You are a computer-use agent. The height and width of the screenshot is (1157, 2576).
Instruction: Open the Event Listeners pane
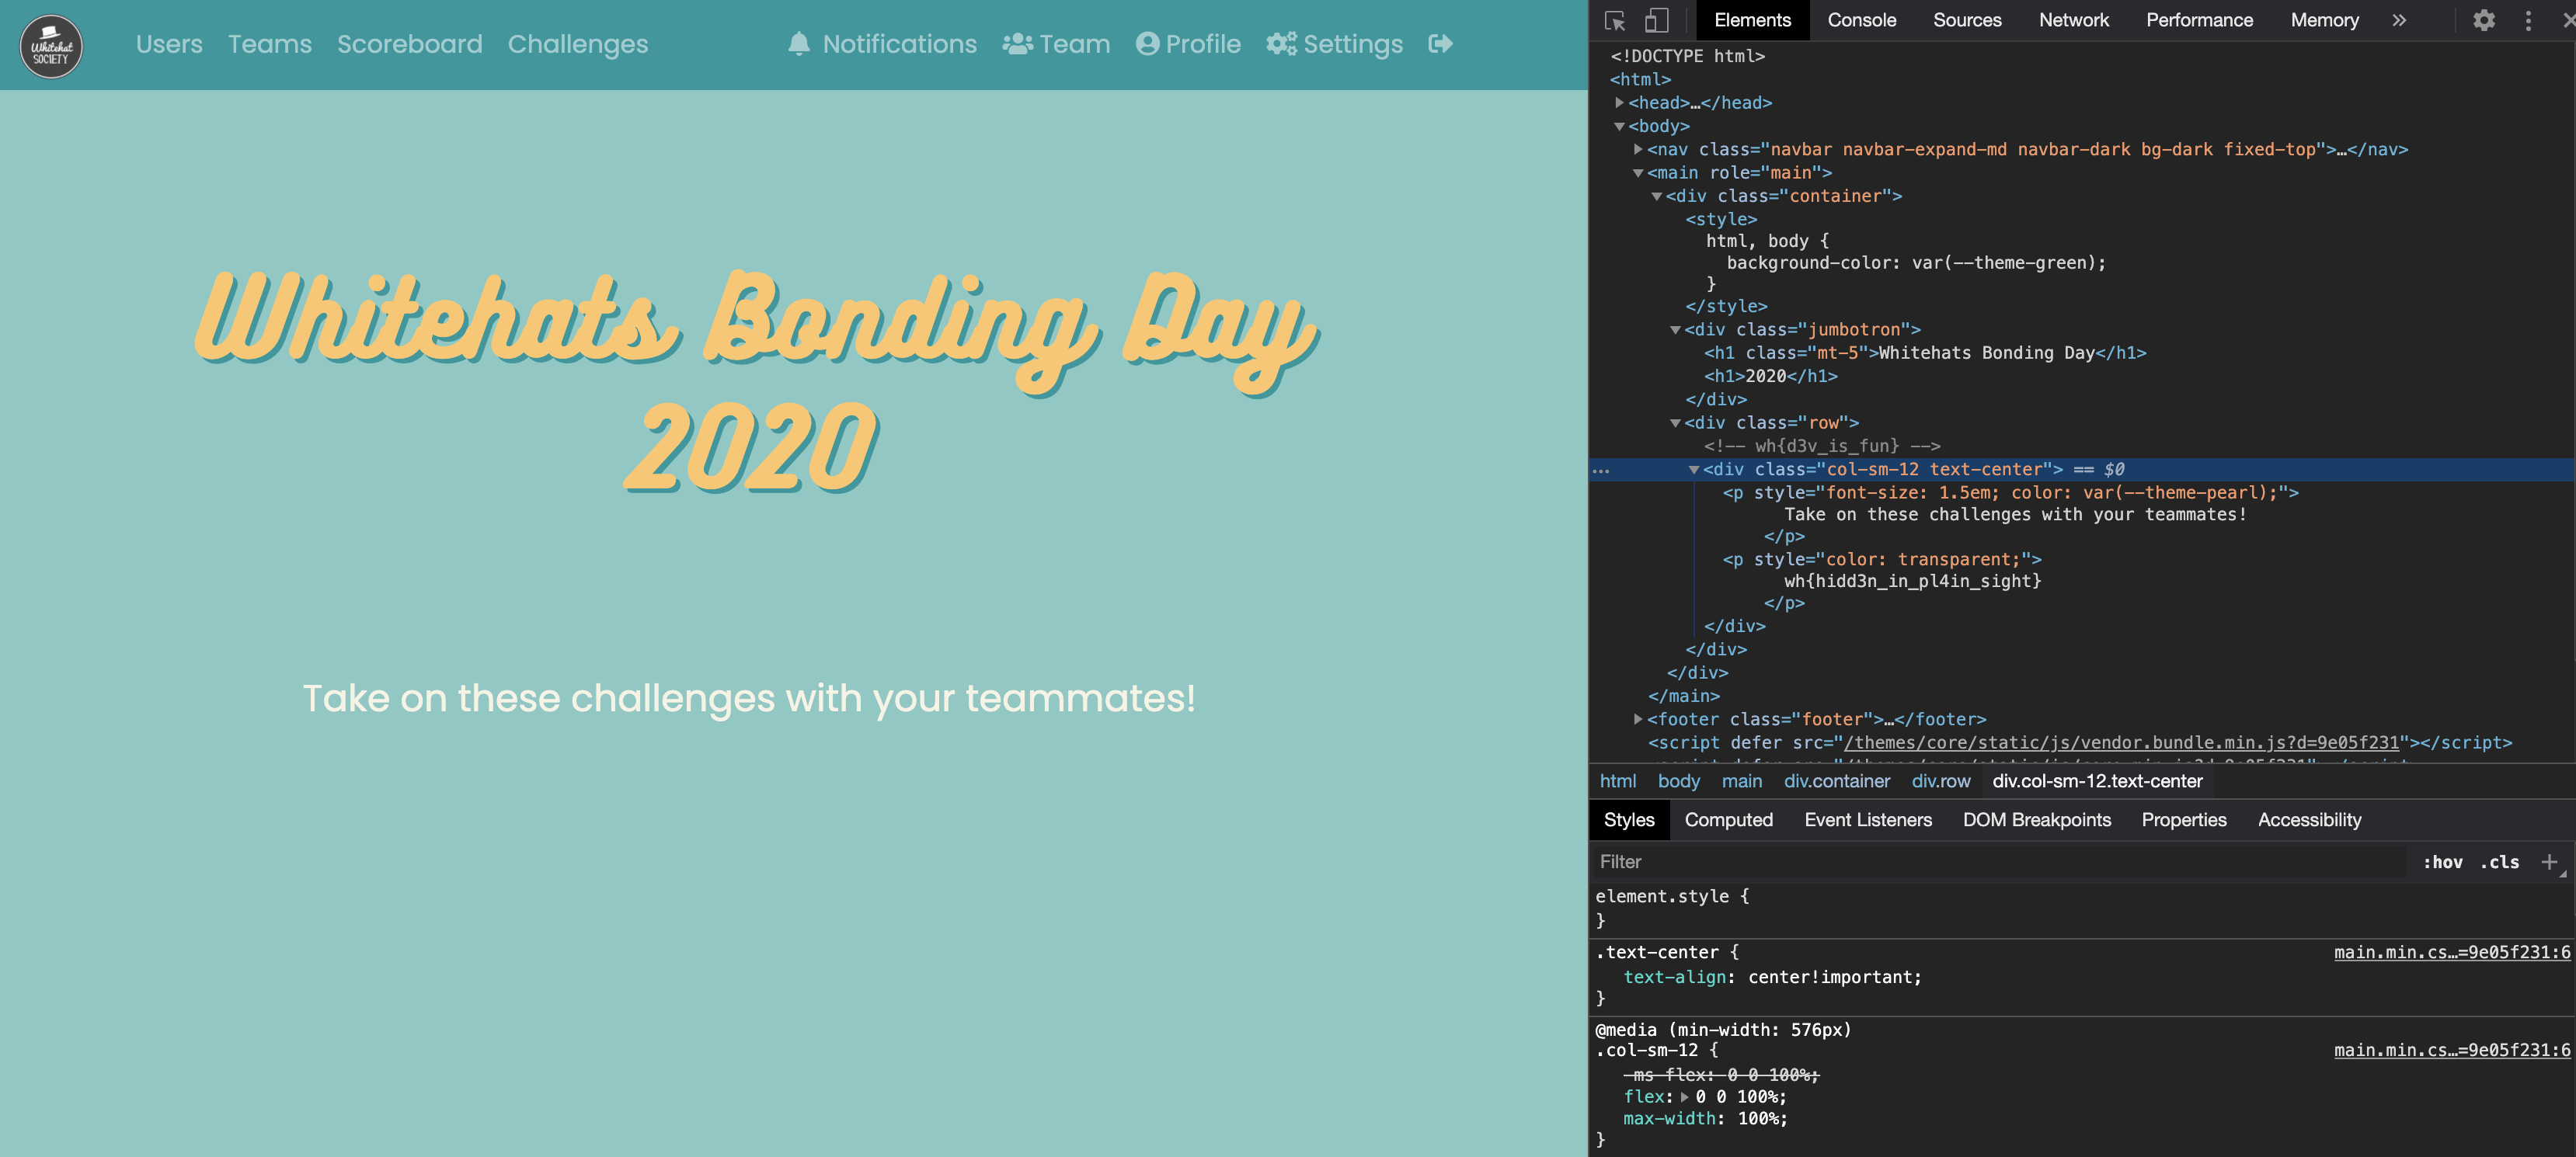point(1867,820)
